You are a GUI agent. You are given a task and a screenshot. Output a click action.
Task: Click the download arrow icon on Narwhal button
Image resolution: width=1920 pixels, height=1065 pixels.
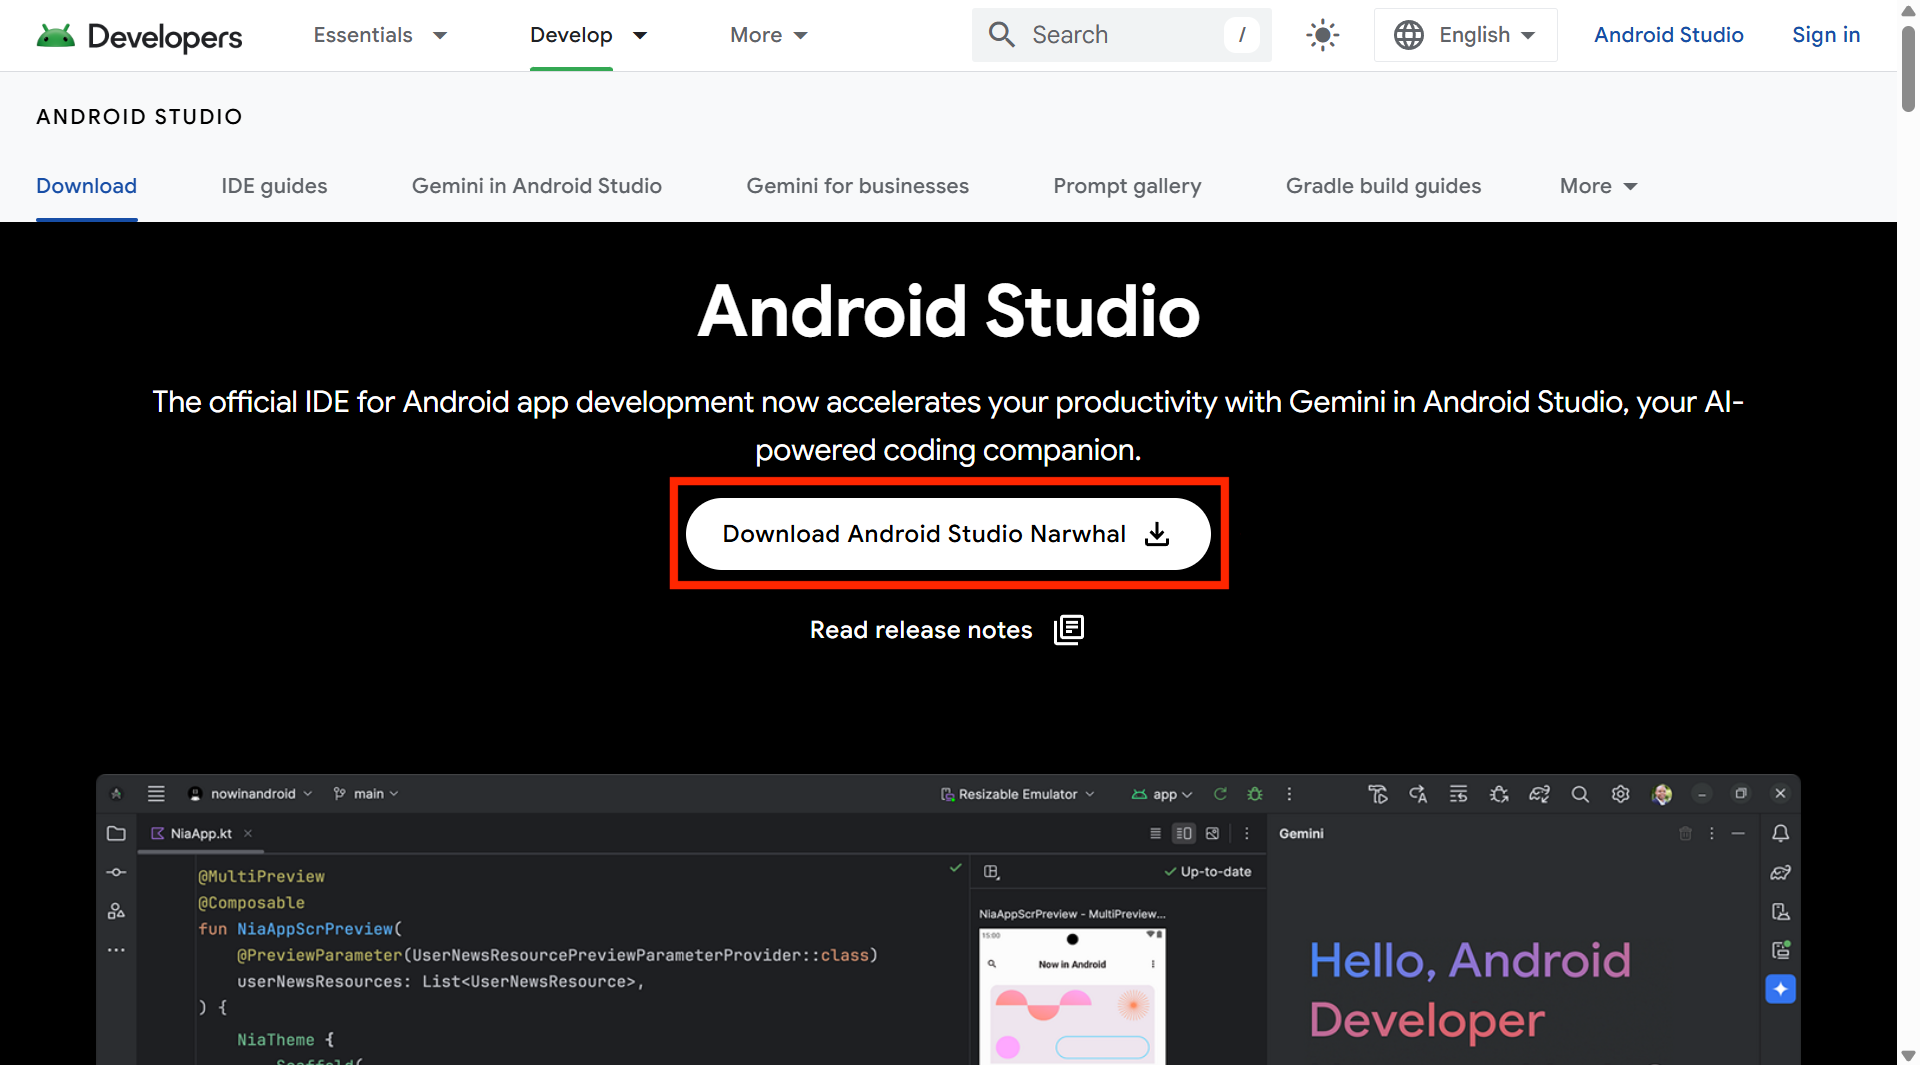[x=1157, y=534]
